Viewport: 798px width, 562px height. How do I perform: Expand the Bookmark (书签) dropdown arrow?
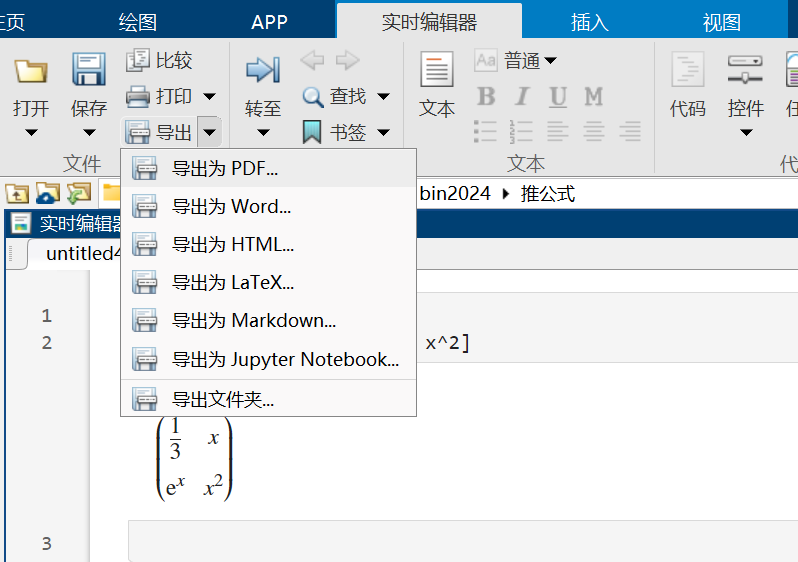tap(383, 133)
